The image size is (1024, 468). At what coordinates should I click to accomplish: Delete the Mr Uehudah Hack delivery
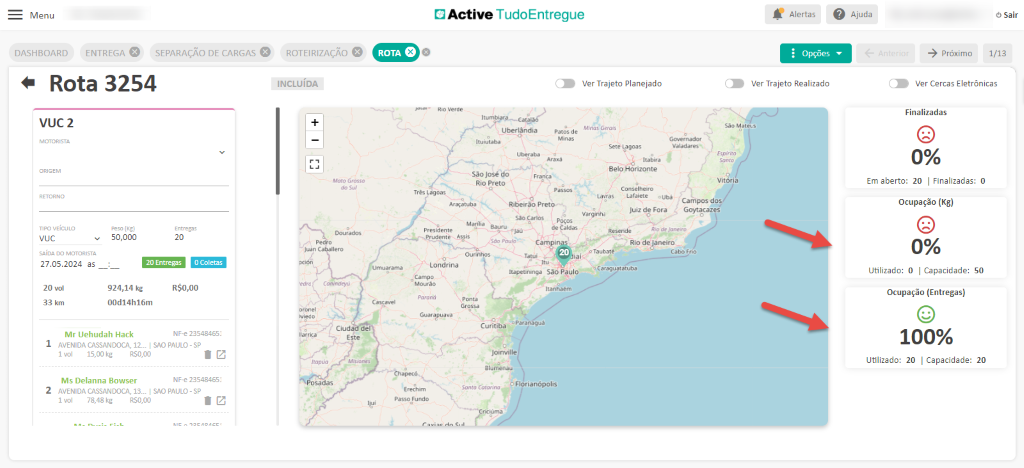tap(208, 354)
